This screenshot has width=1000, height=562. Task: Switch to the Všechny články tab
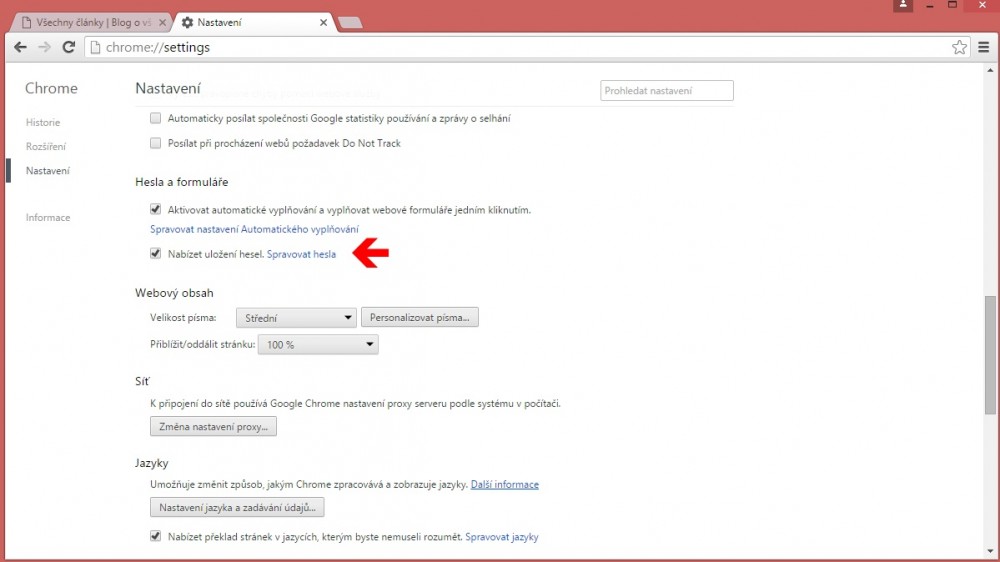coord(88,22)
